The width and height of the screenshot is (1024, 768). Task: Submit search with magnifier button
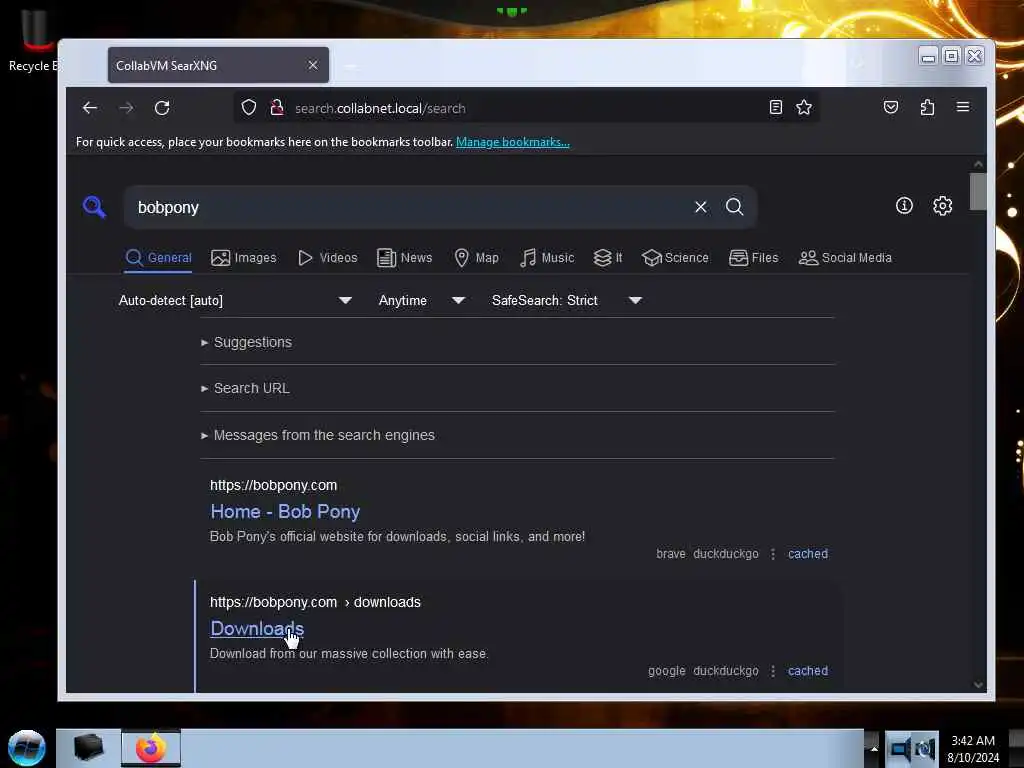(x=735, y=207)
